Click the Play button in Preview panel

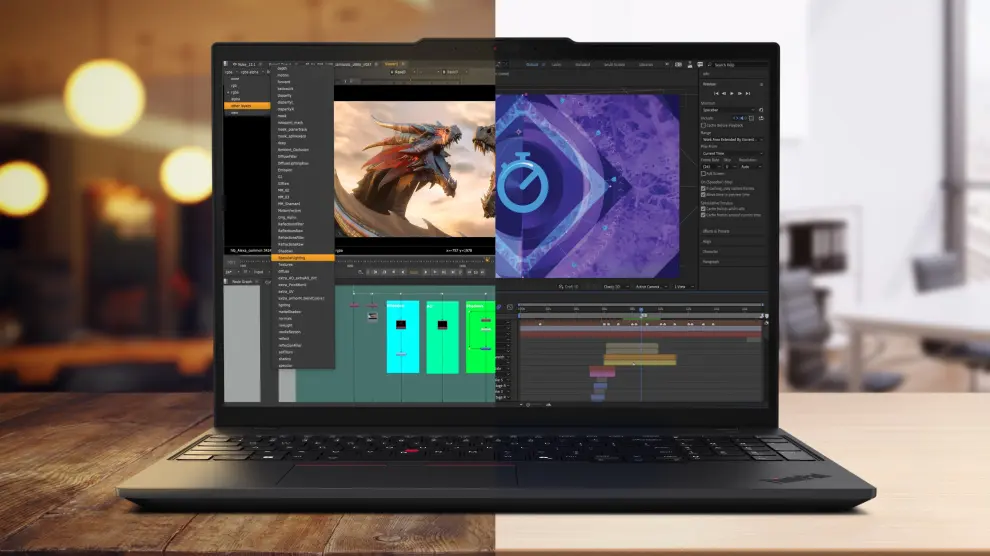tap(734, 93)
